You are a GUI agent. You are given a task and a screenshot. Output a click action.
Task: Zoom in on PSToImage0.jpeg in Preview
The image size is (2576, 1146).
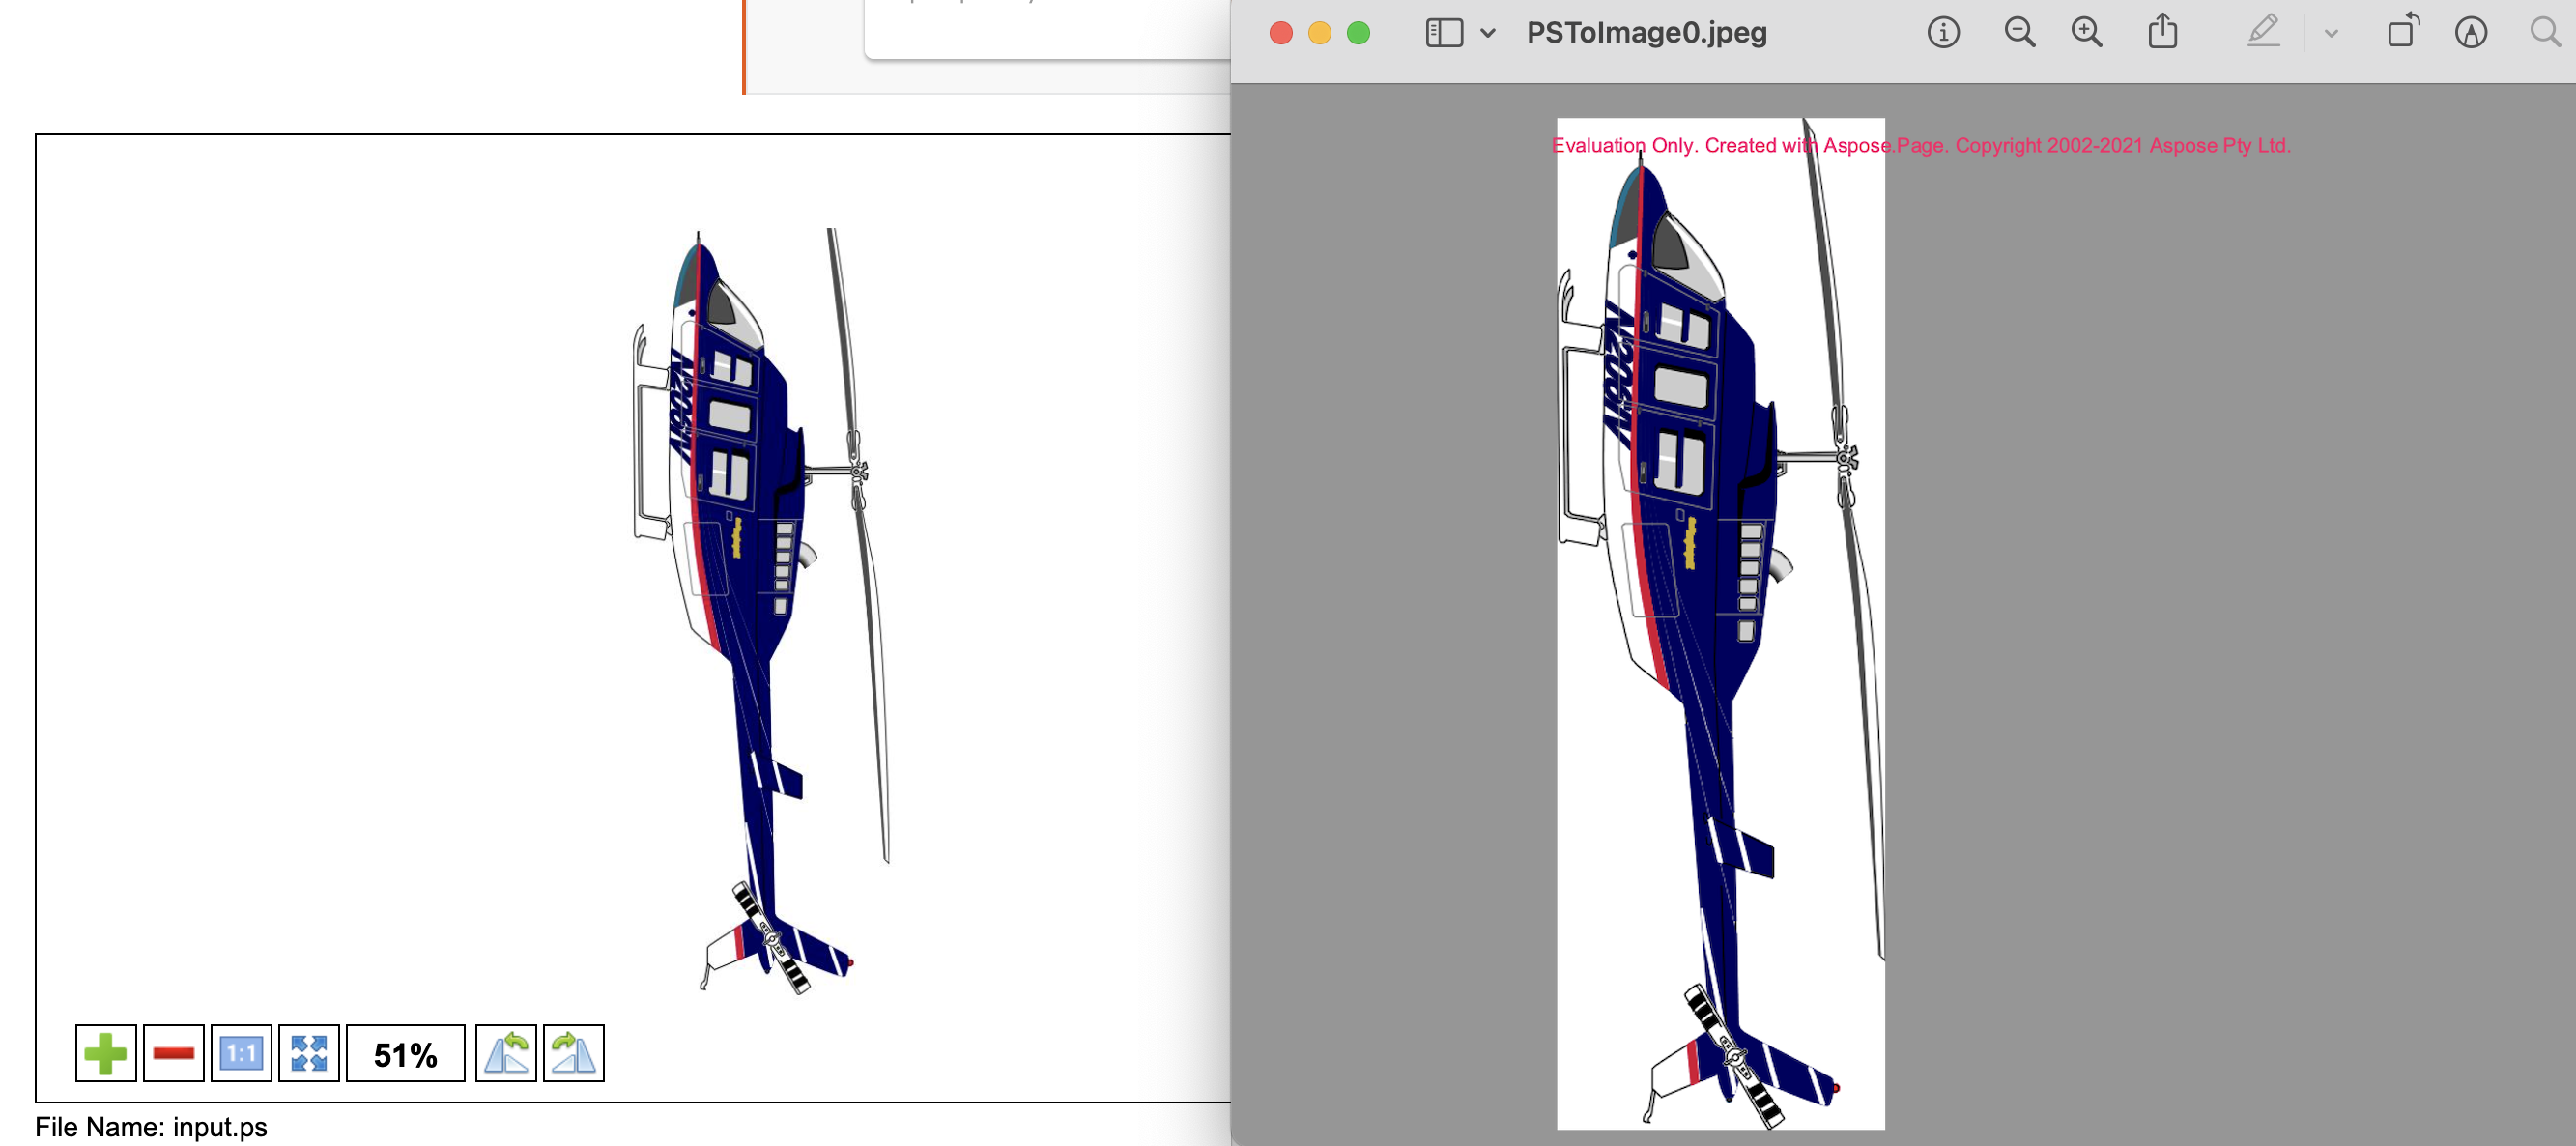point(2086,33)
